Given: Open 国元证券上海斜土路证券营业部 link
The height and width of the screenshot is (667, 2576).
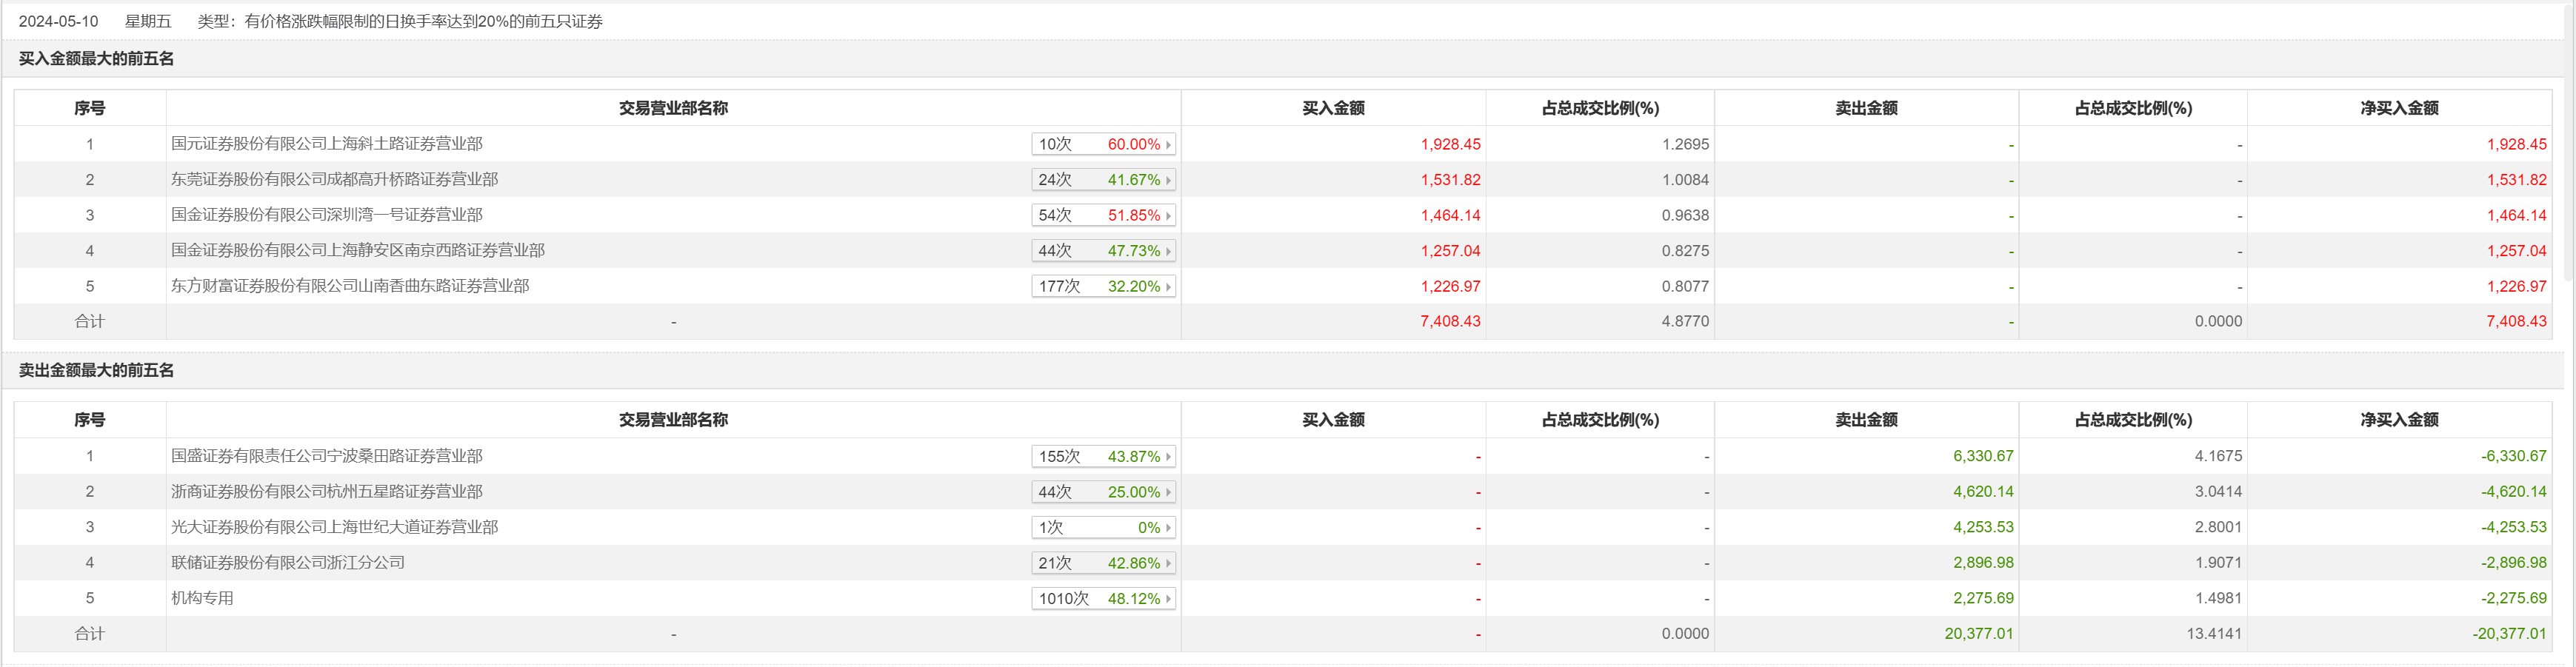Looking at the screenshot, I should pos(326,144).
